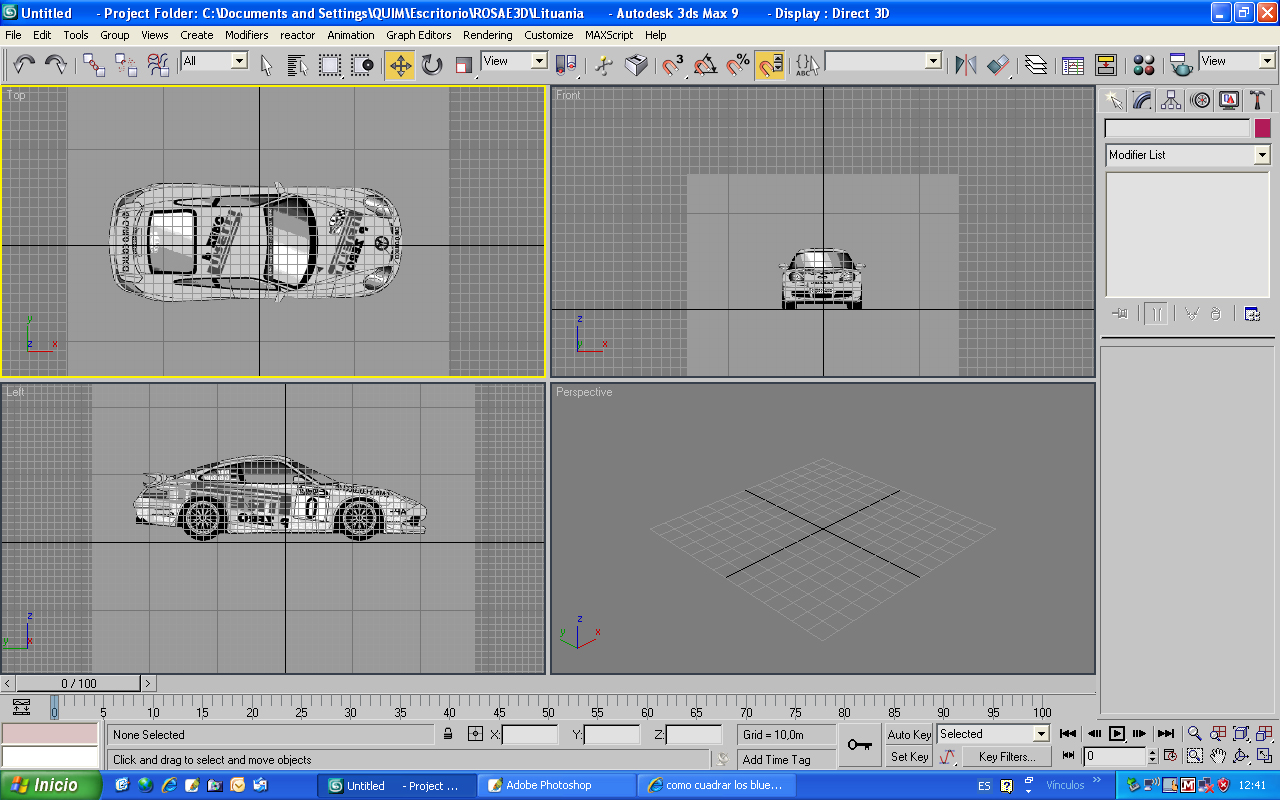Open the Layer Manager
The image size is (1280, 800).
pos(1036,65)
